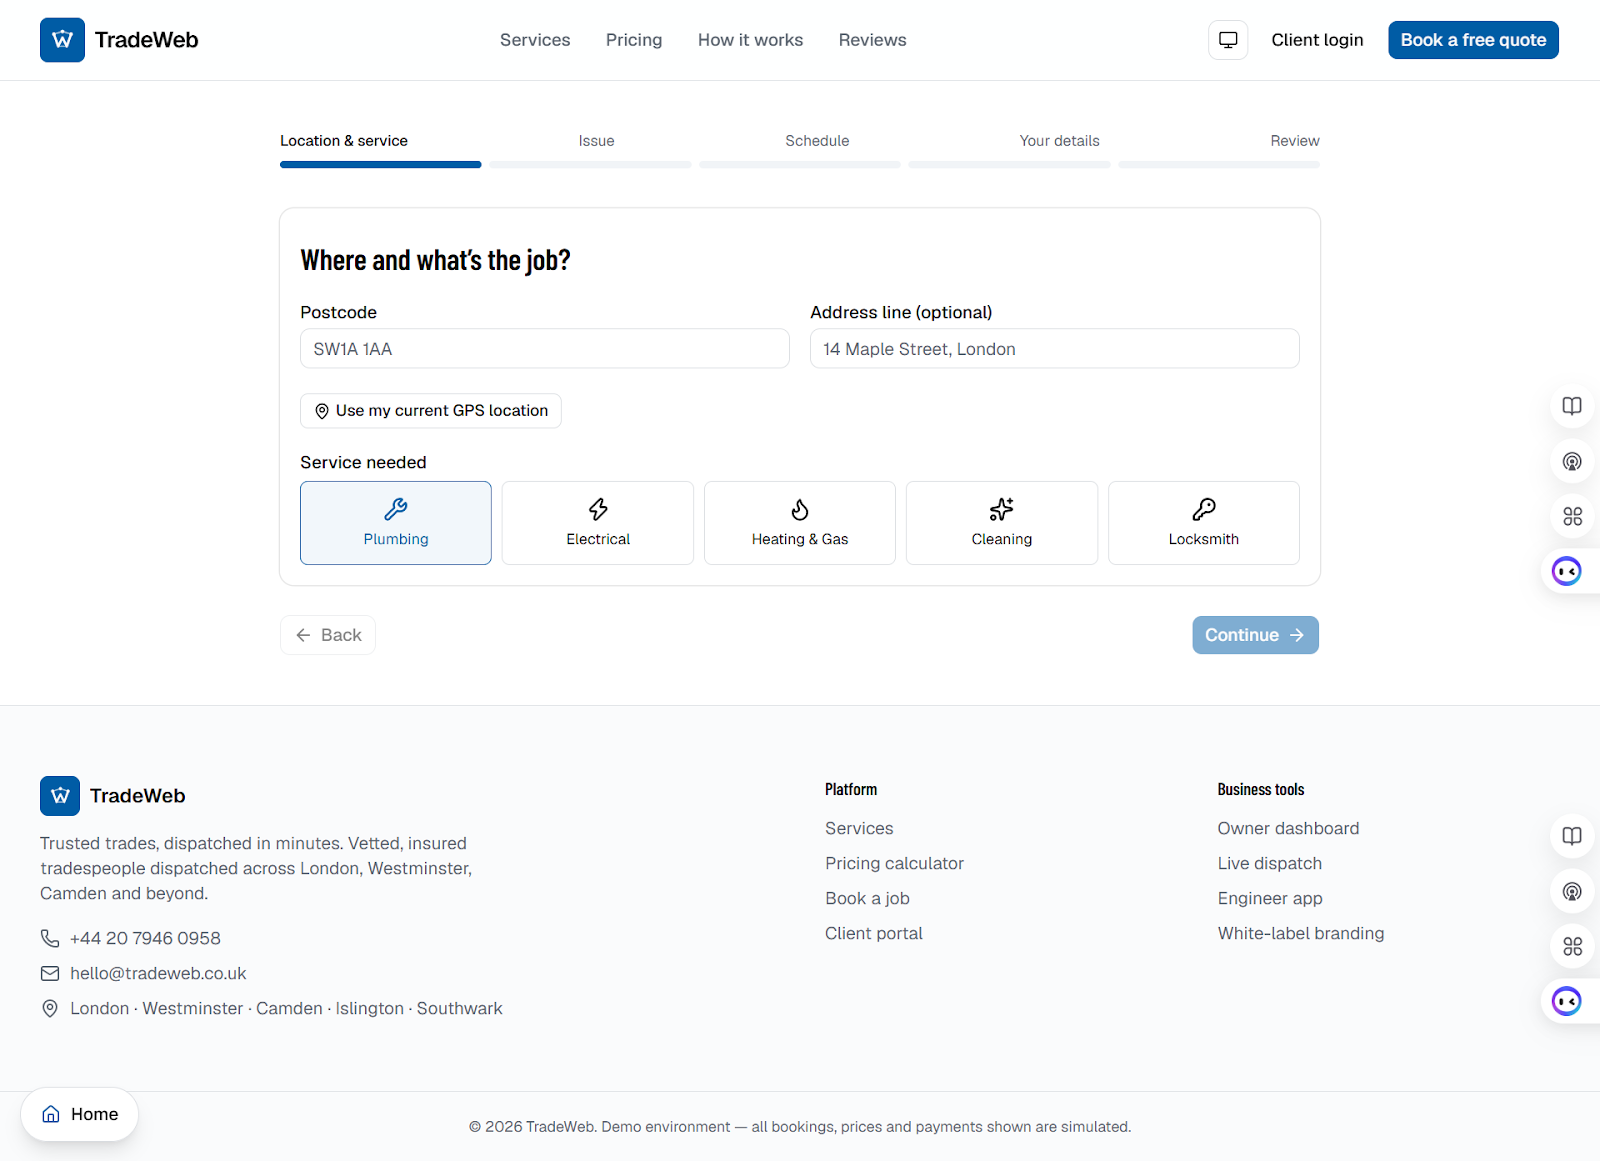1600x1161 pixels.
Task: Click the podcast icon in lower side panel
Action: click(1572, 891)
